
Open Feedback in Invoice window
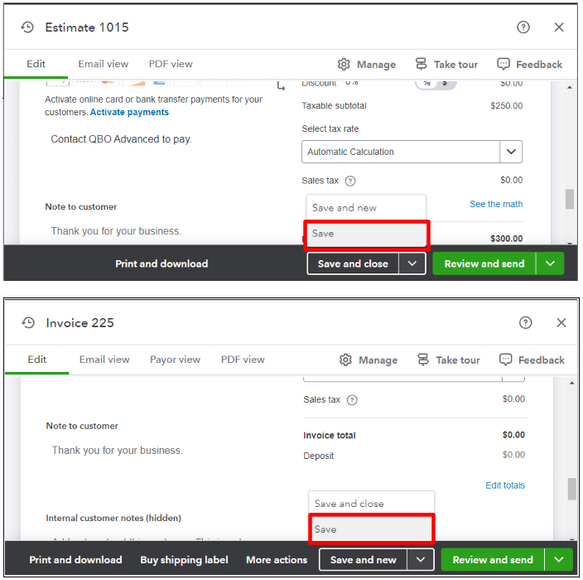[532, 360]
